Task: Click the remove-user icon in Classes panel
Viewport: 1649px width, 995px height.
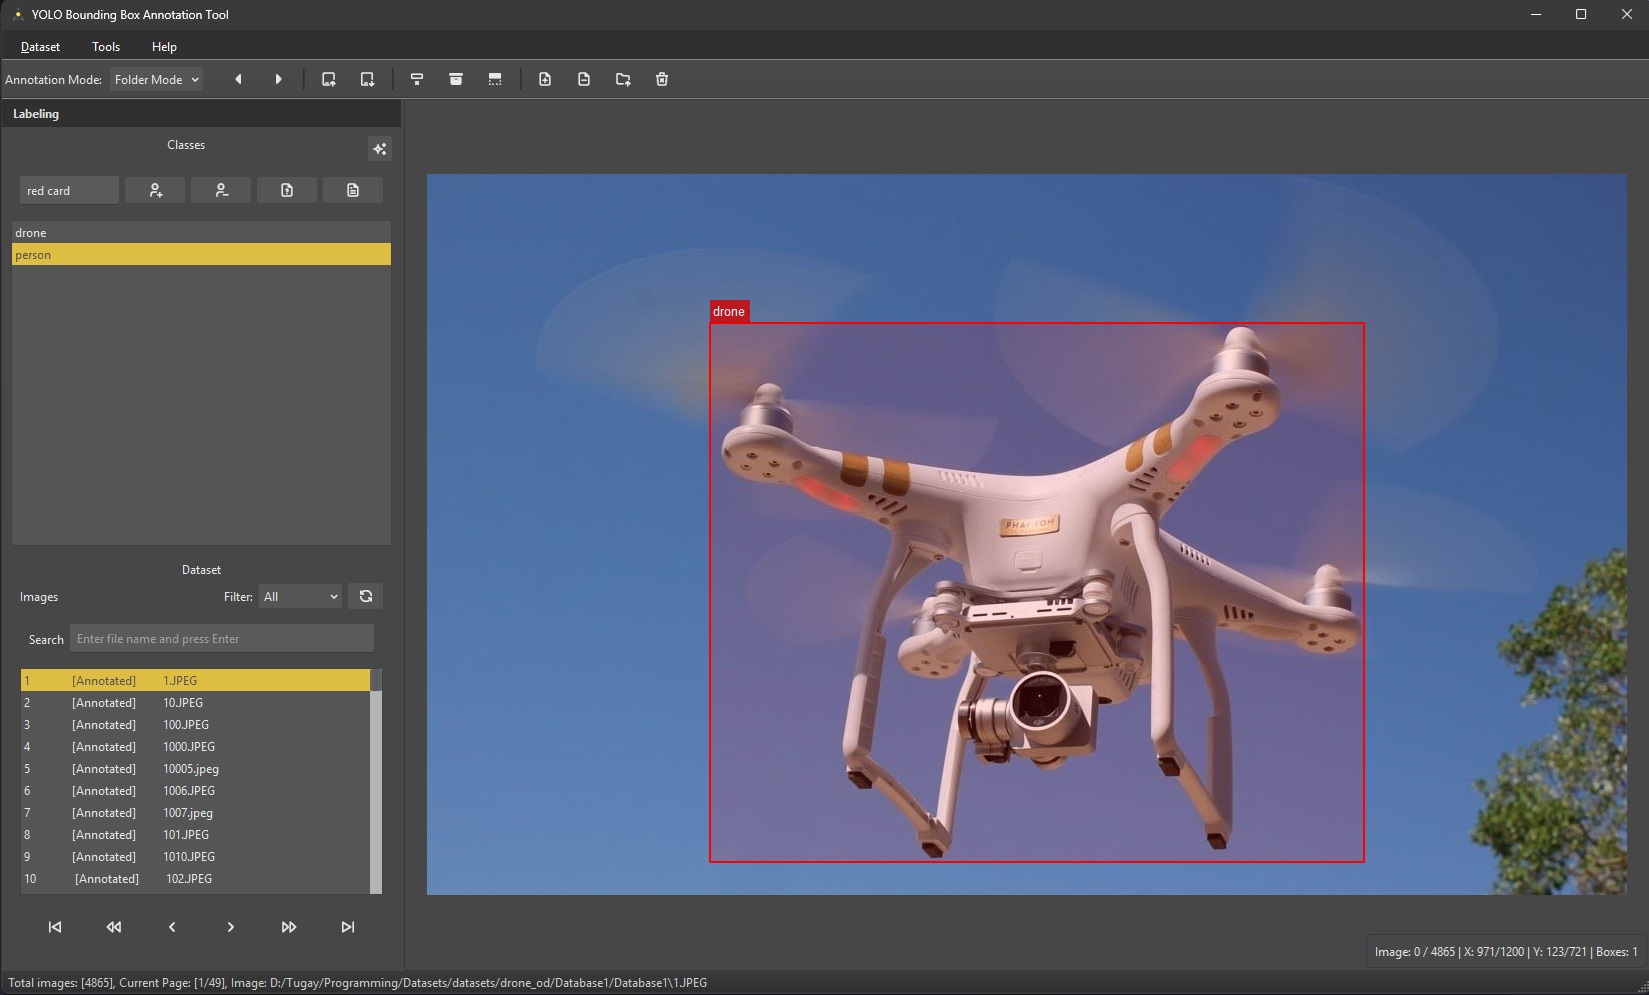Action: 221,190
